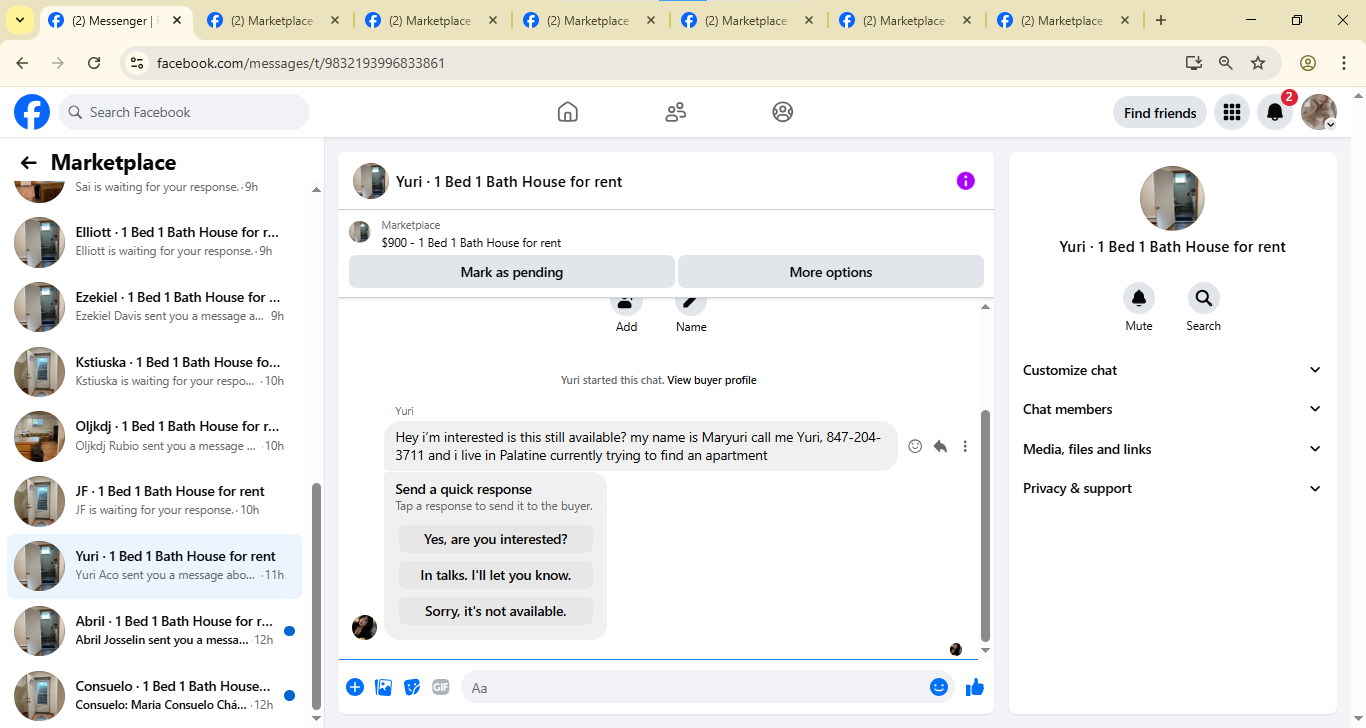Expand Media, files and links section
The height and width of the screenshot is (728, 1366).
click(1172, 449)
